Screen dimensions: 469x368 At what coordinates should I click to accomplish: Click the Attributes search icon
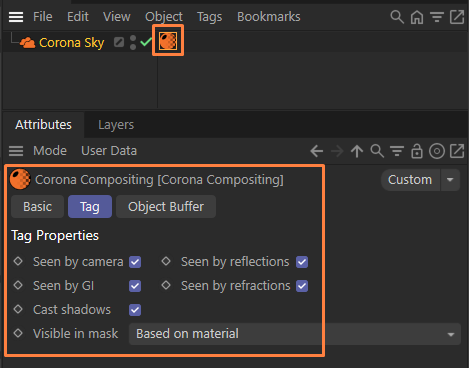tap(377, 151)
